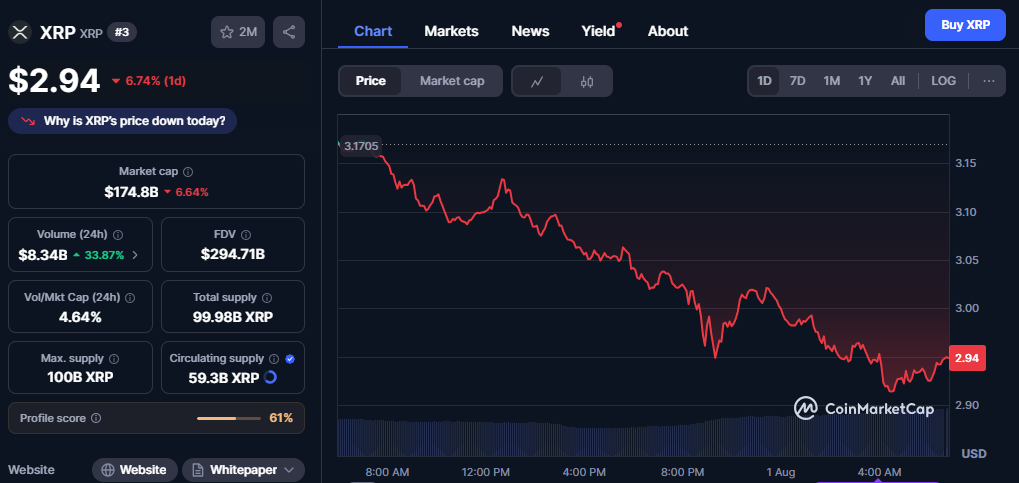Click Market cap info icon
This screenshot has width=1019, height=483.
point(188,172)
